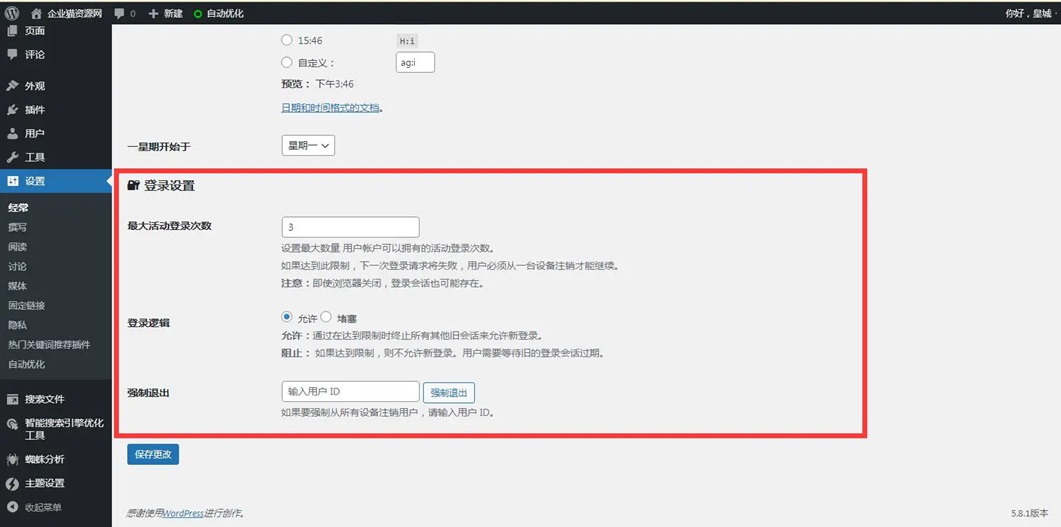Open the 经常 general settings submenu
Screen dimensions: 1061x527
(x=18, y=208)
